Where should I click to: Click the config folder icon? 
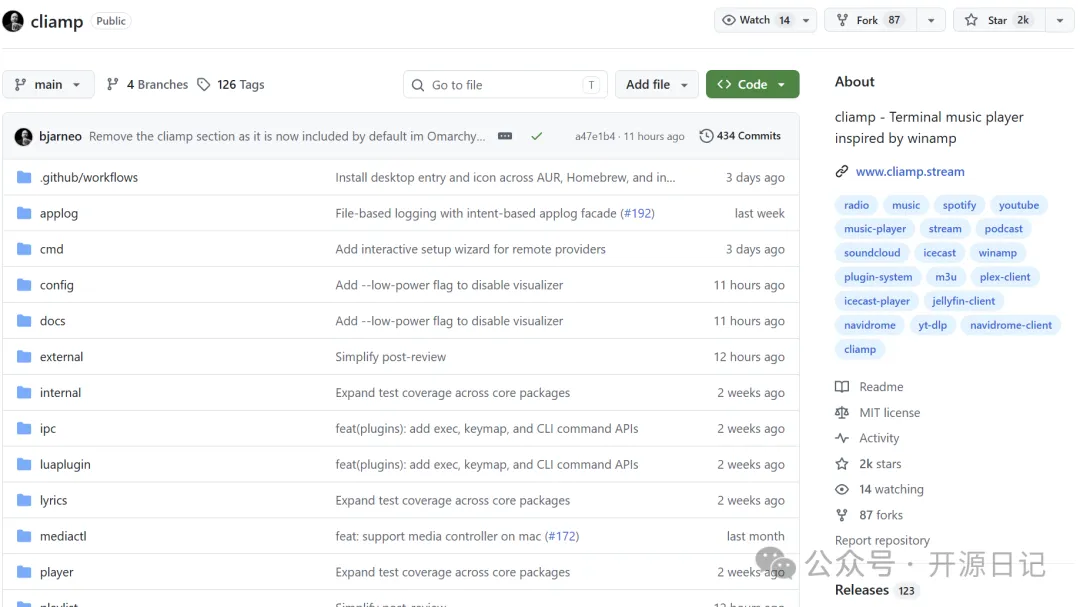24,285
